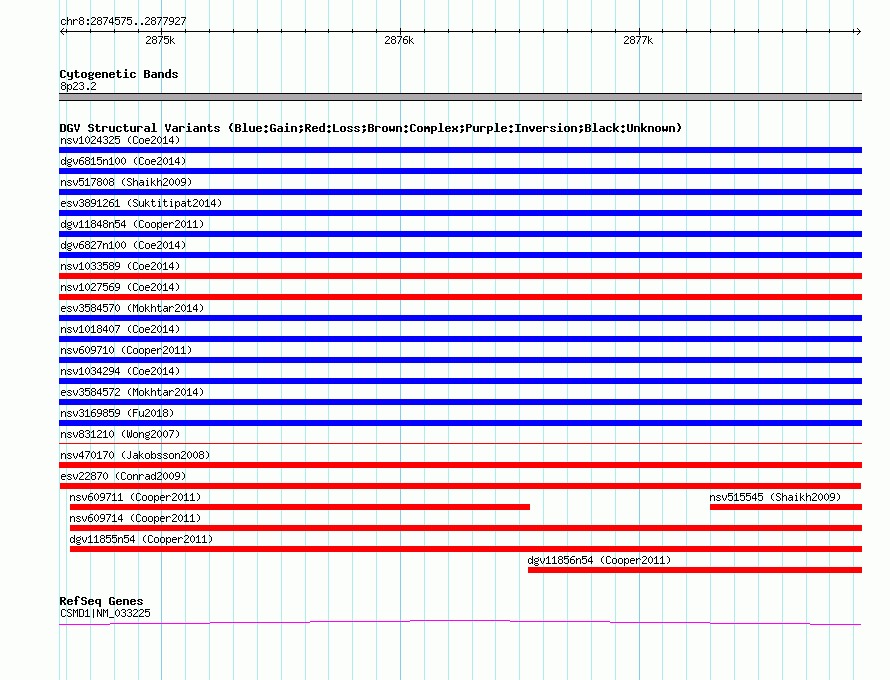Image resolution: width=890 pixels, height=680 pixels.
Task: Click dgv11856n54 (Cooper2011) label
Action: coord(599,560)
